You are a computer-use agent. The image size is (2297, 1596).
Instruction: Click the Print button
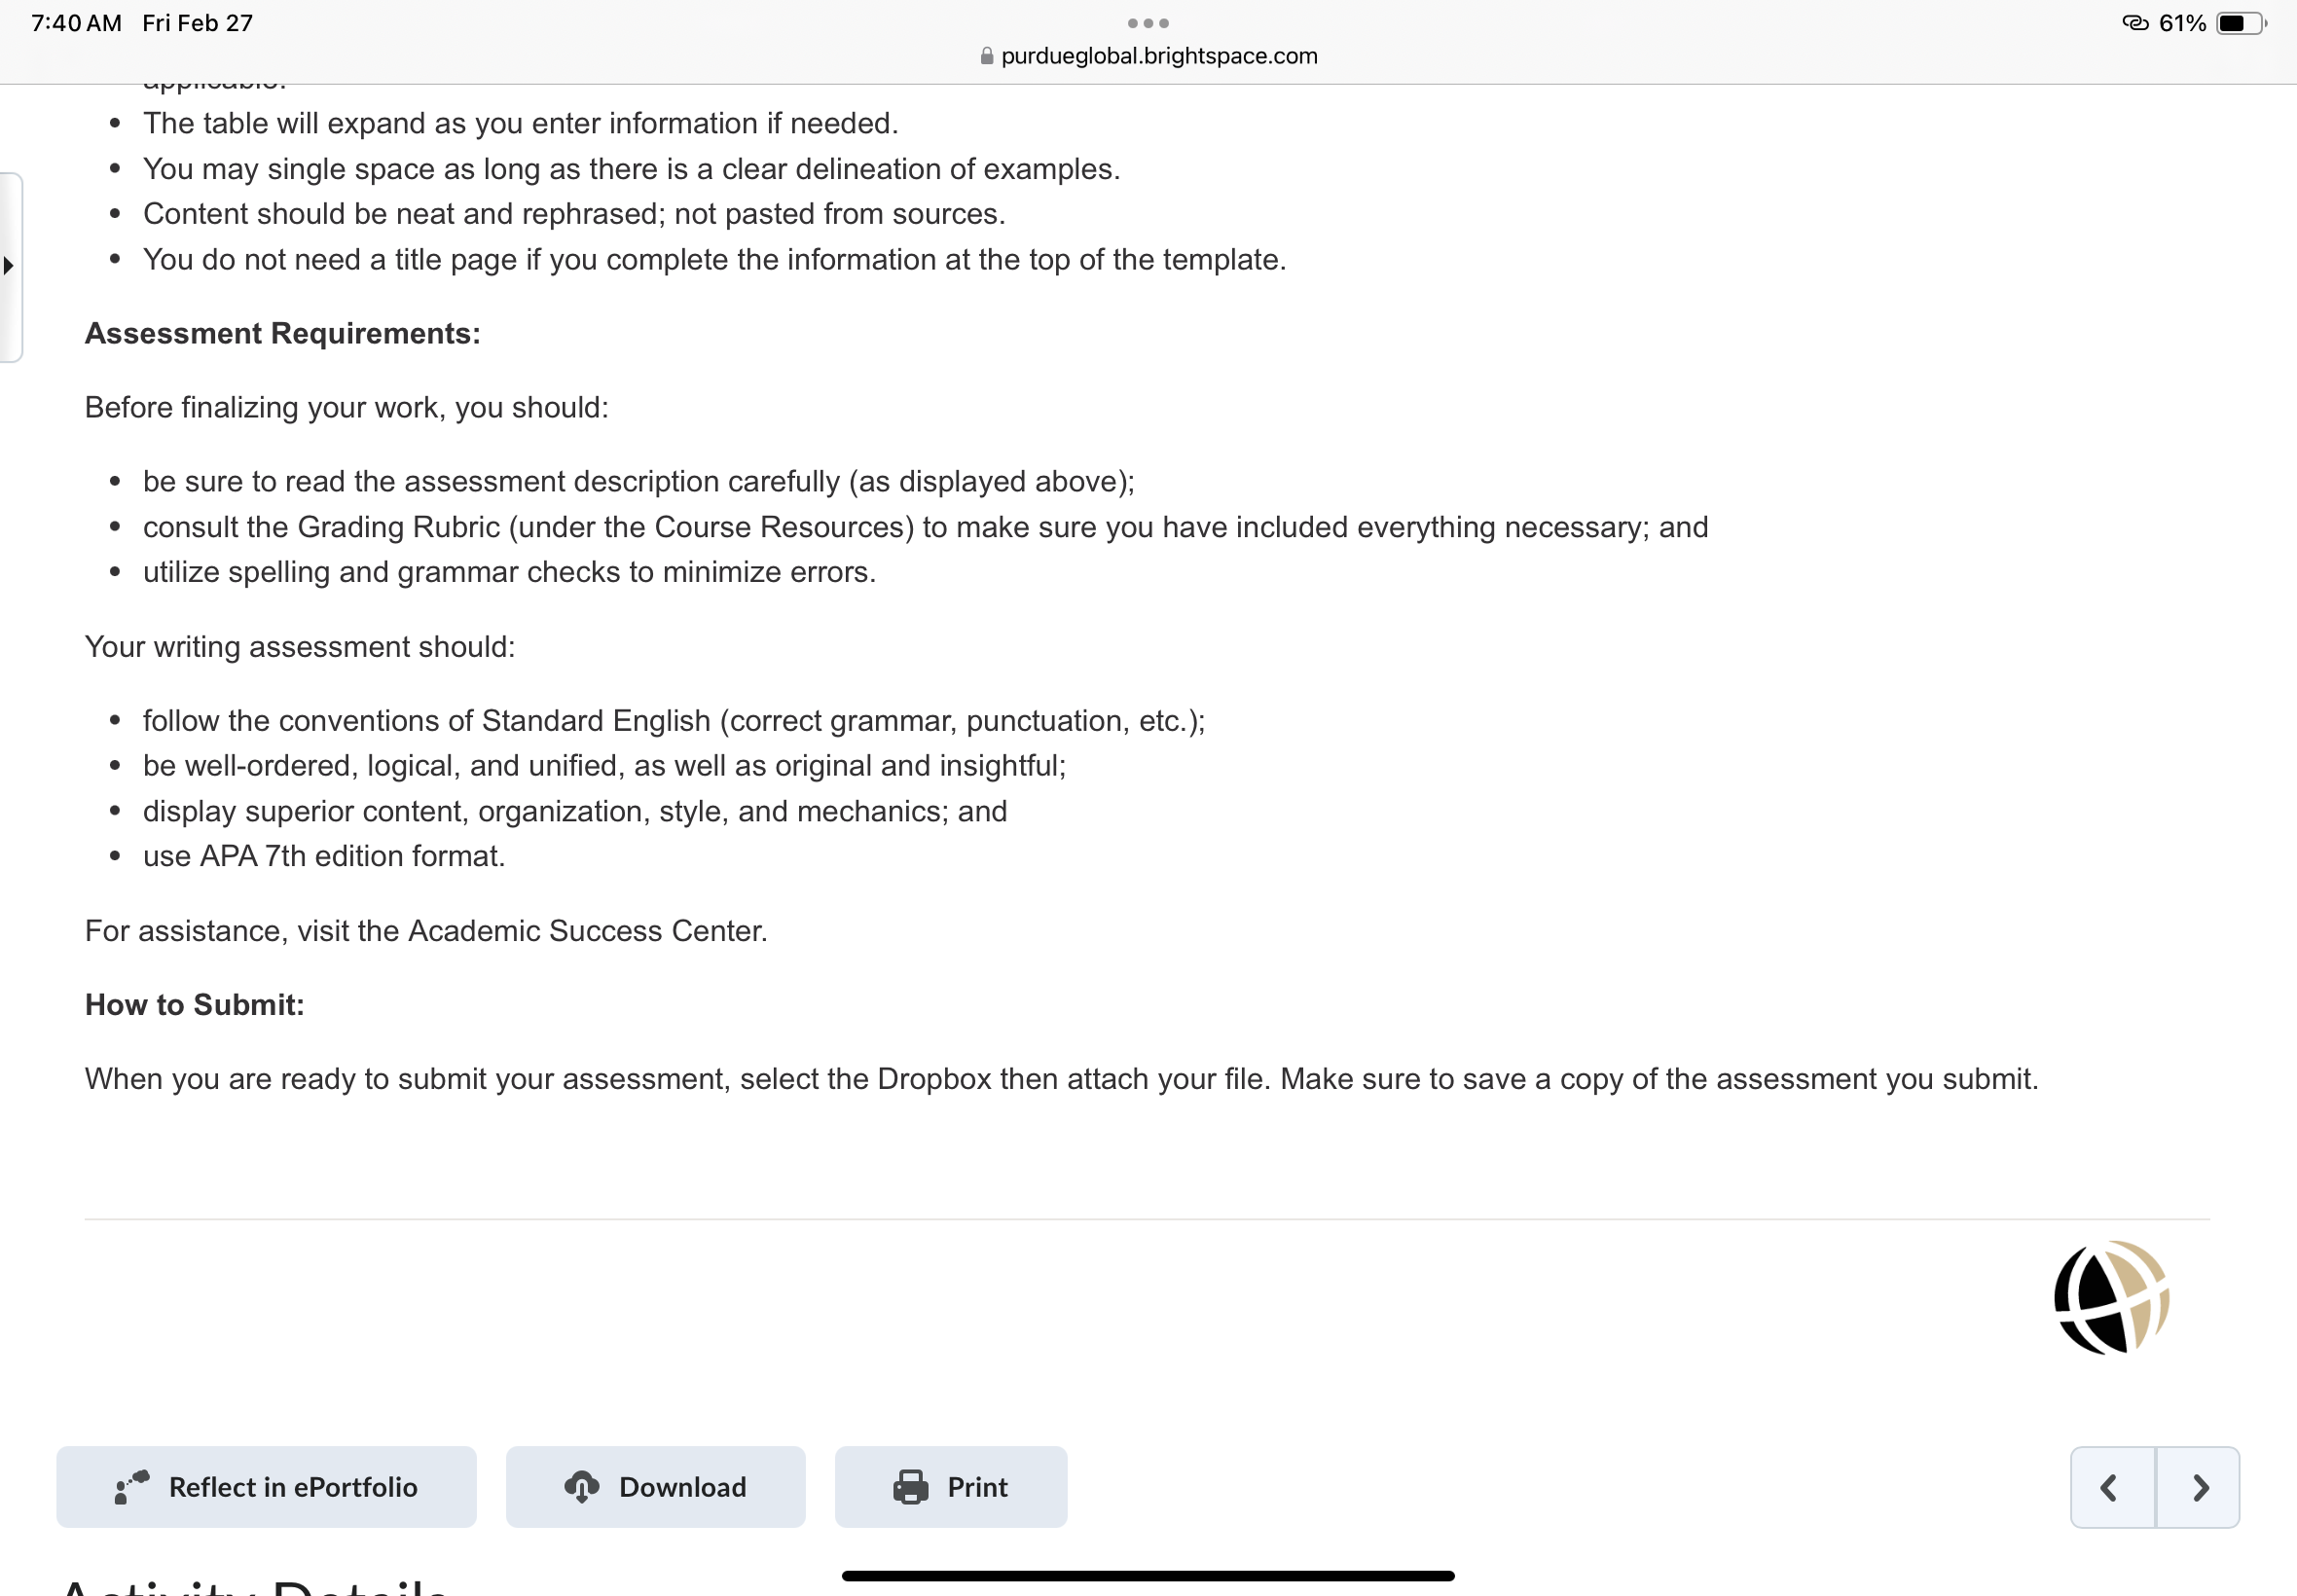point(951,1486)
